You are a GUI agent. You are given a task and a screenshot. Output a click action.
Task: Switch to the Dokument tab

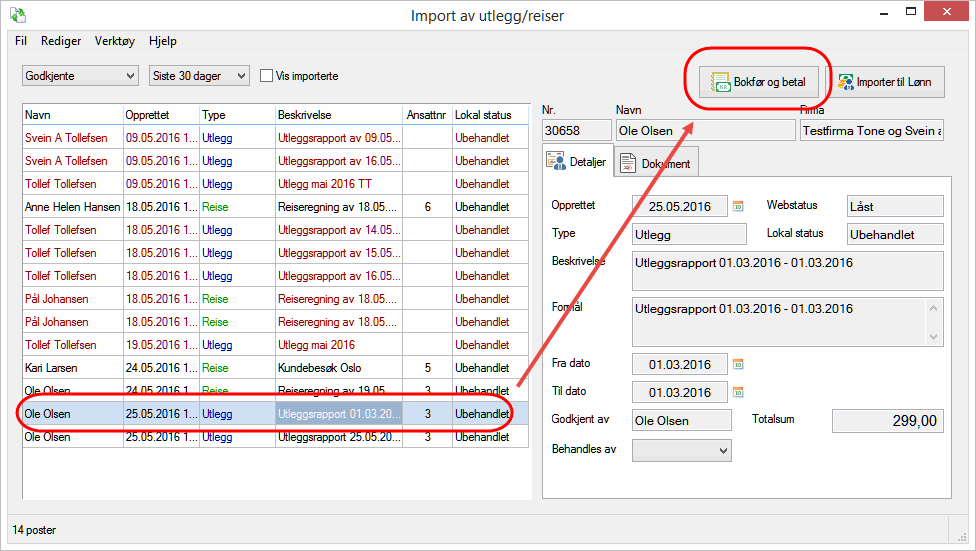click(x=656, y=162)
